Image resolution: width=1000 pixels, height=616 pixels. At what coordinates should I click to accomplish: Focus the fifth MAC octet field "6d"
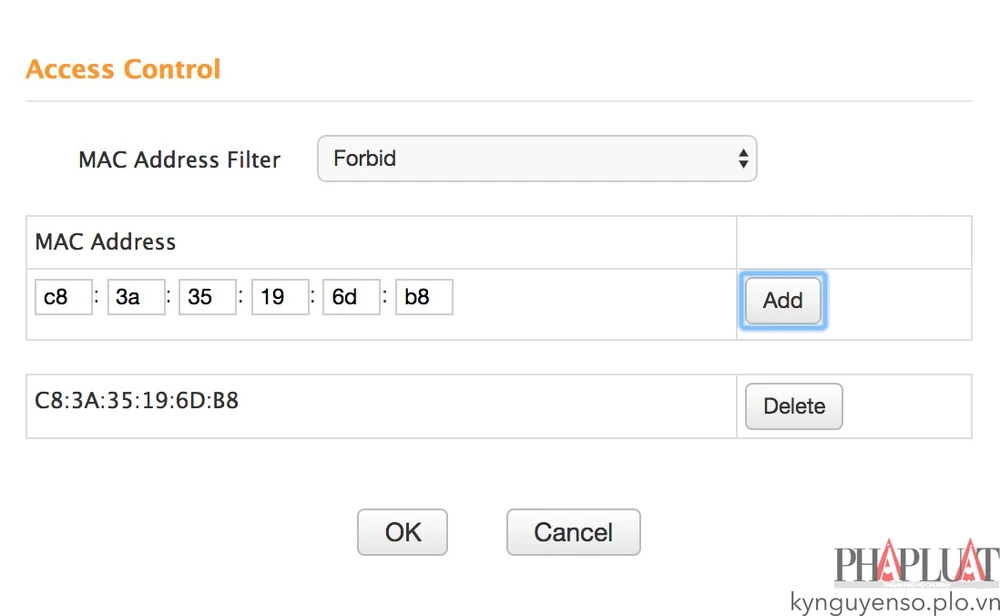click(351, 298)
